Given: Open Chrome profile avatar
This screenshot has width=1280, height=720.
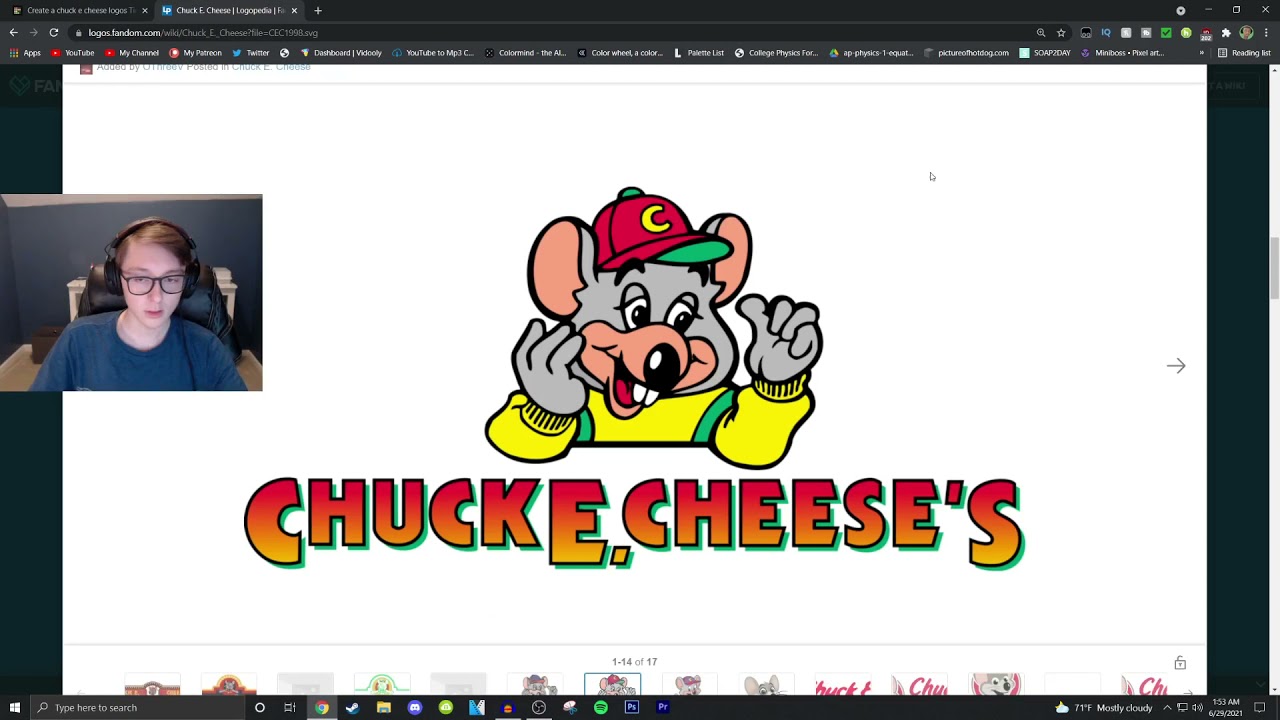Looking at the screenshot, I should [x=1246, y=33].
